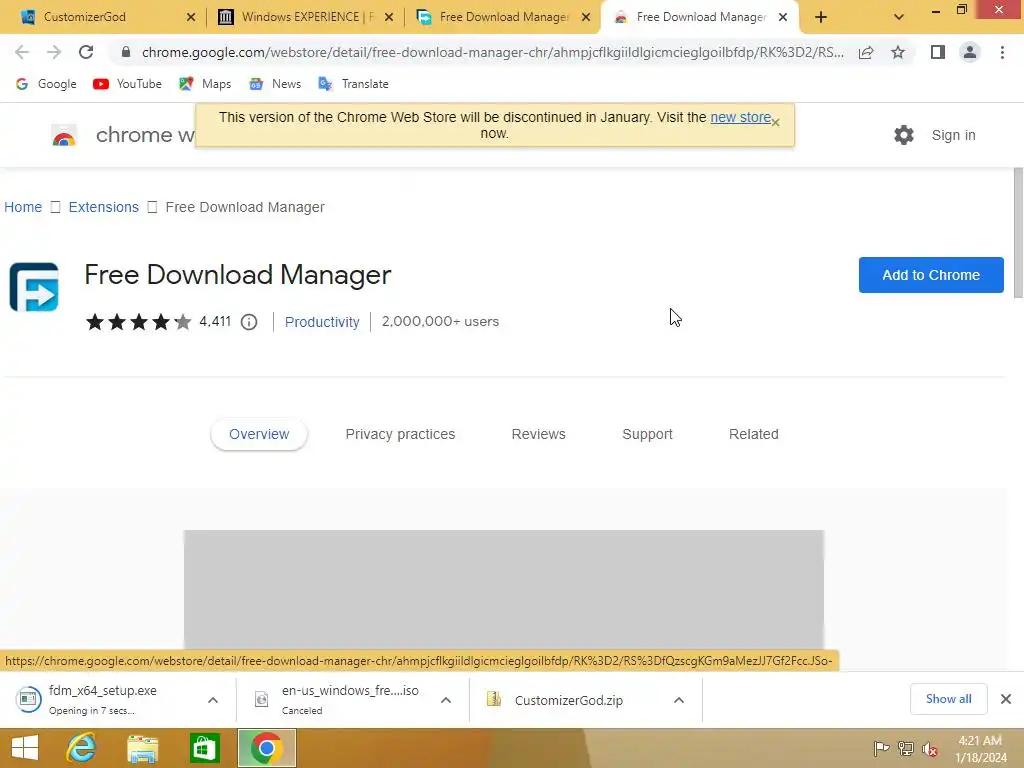Click Show all downloads
Viewport: 1024px width, 768px height.
(948, 699)
